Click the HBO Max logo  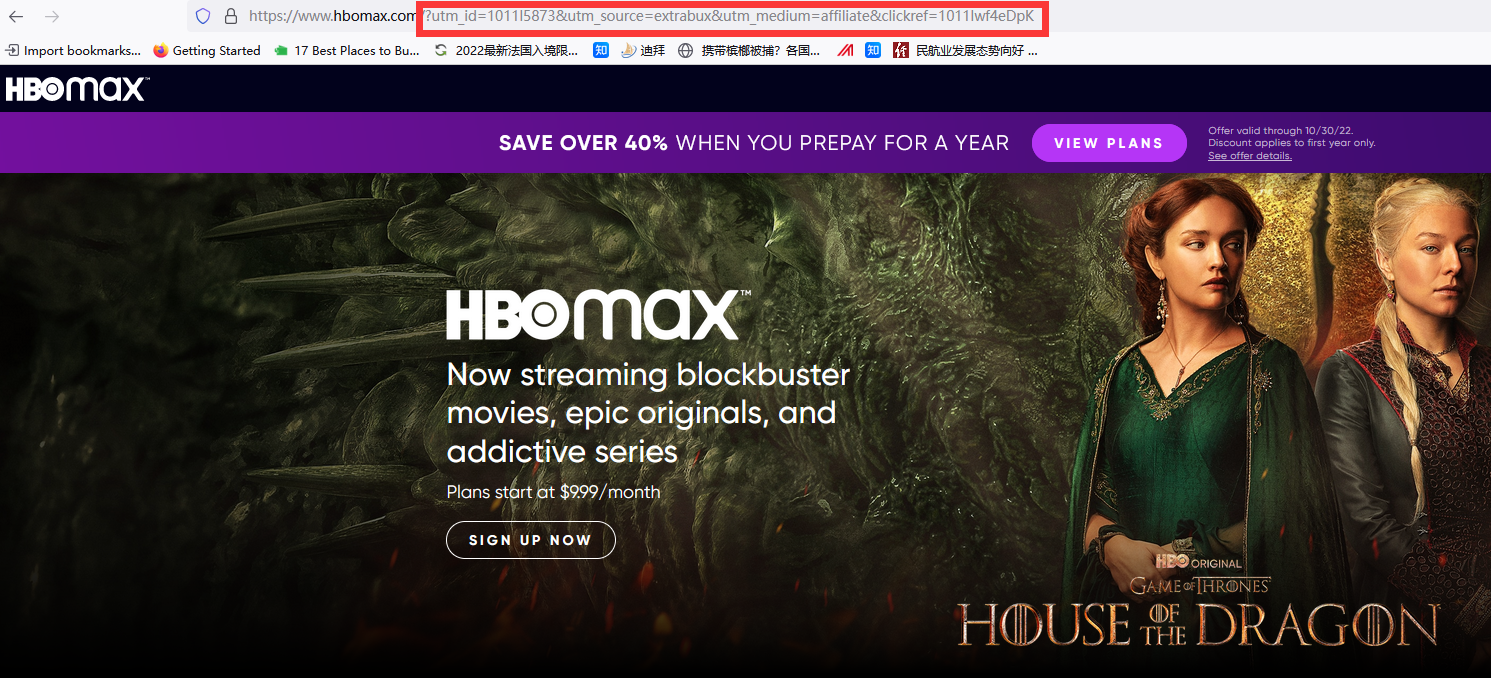[x=75, y=89]
